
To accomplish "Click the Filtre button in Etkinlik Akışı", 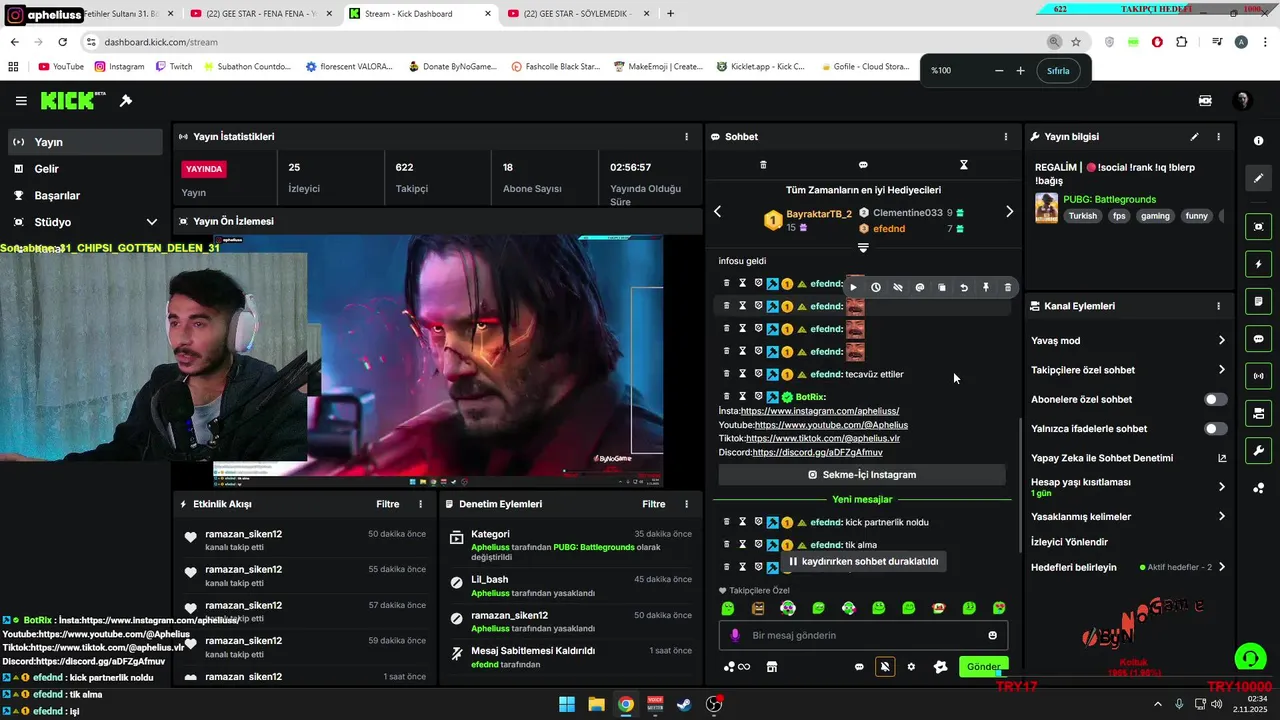I will pos(387,504).
